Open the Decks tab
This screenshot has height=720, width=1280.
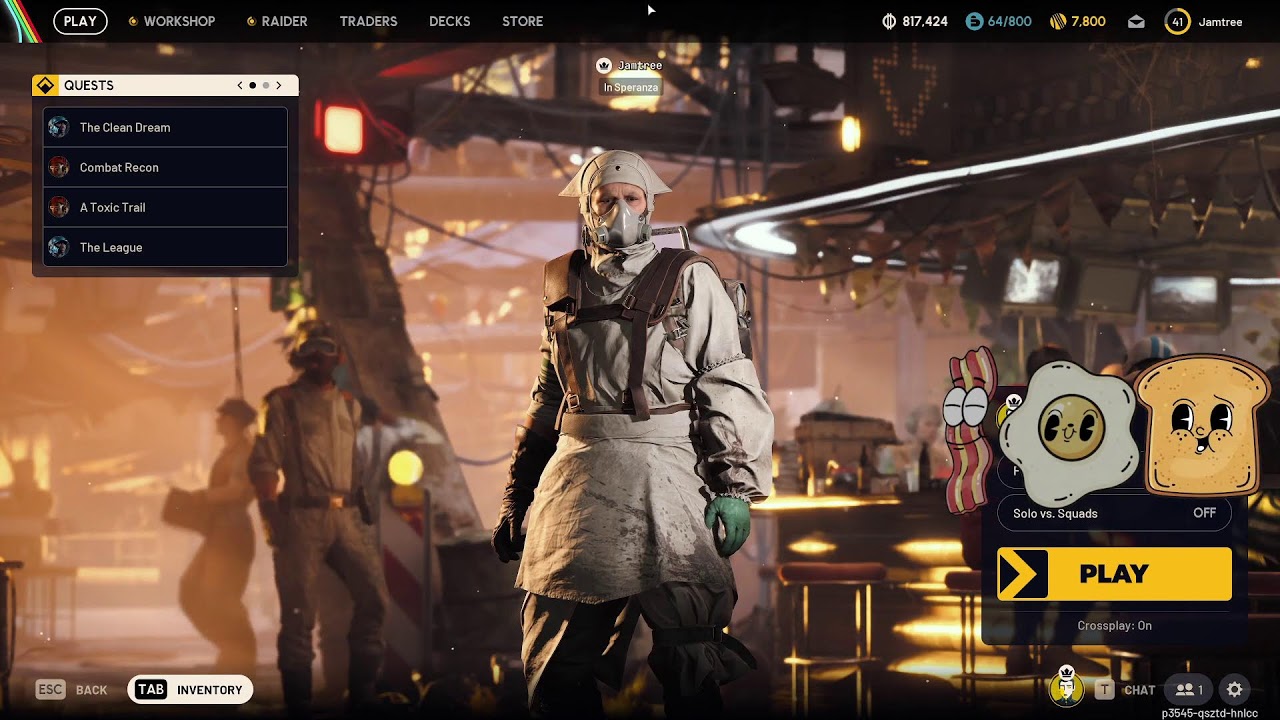click(x=449, y=21)
